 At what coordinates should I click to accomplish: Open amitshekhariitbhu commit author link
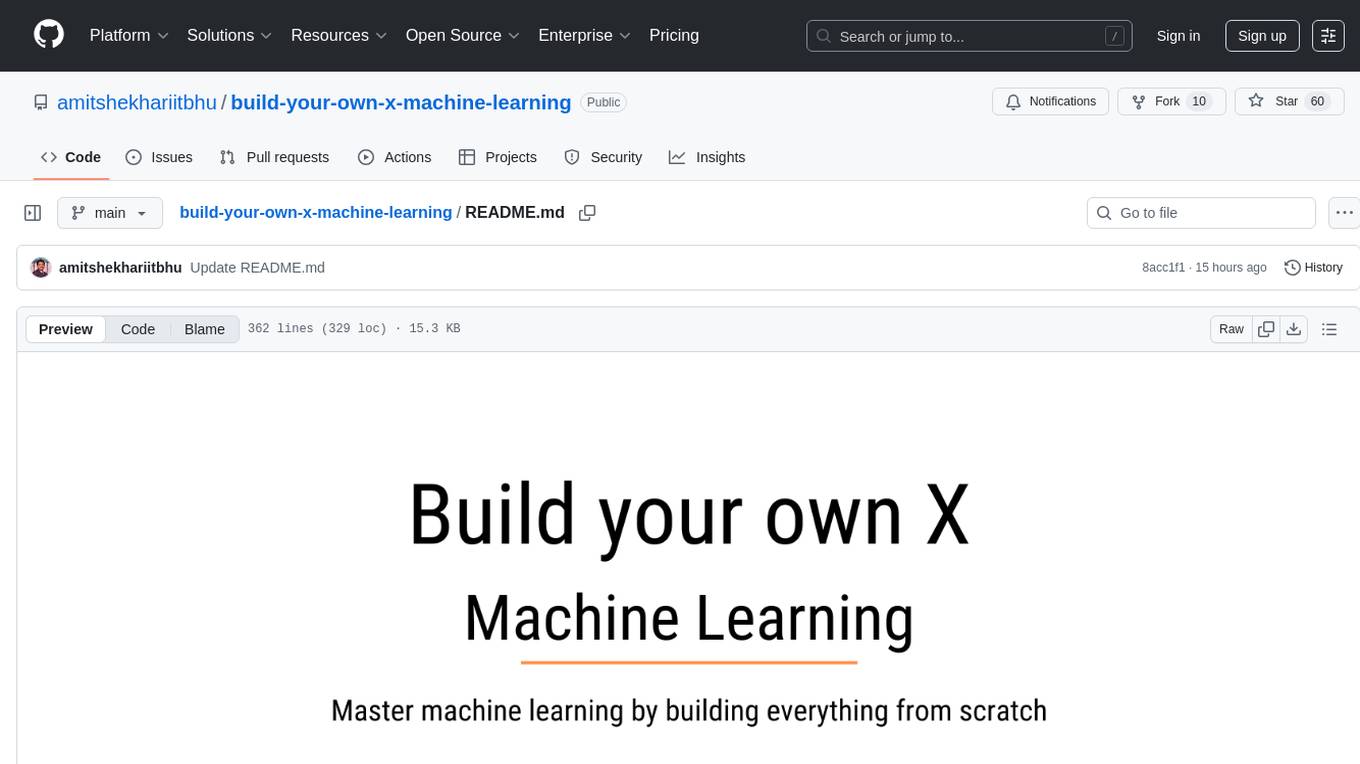(120, 267)
